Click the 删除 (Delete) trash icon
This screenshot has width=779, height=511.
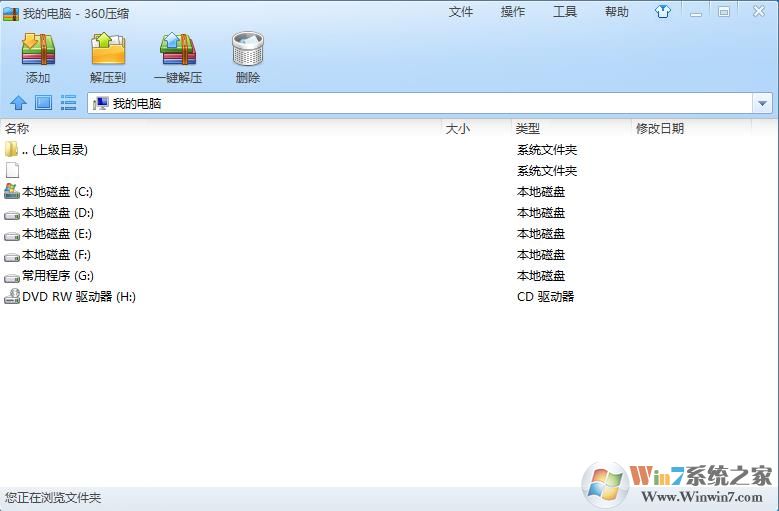pyautogui.click(x=247, y=49)
